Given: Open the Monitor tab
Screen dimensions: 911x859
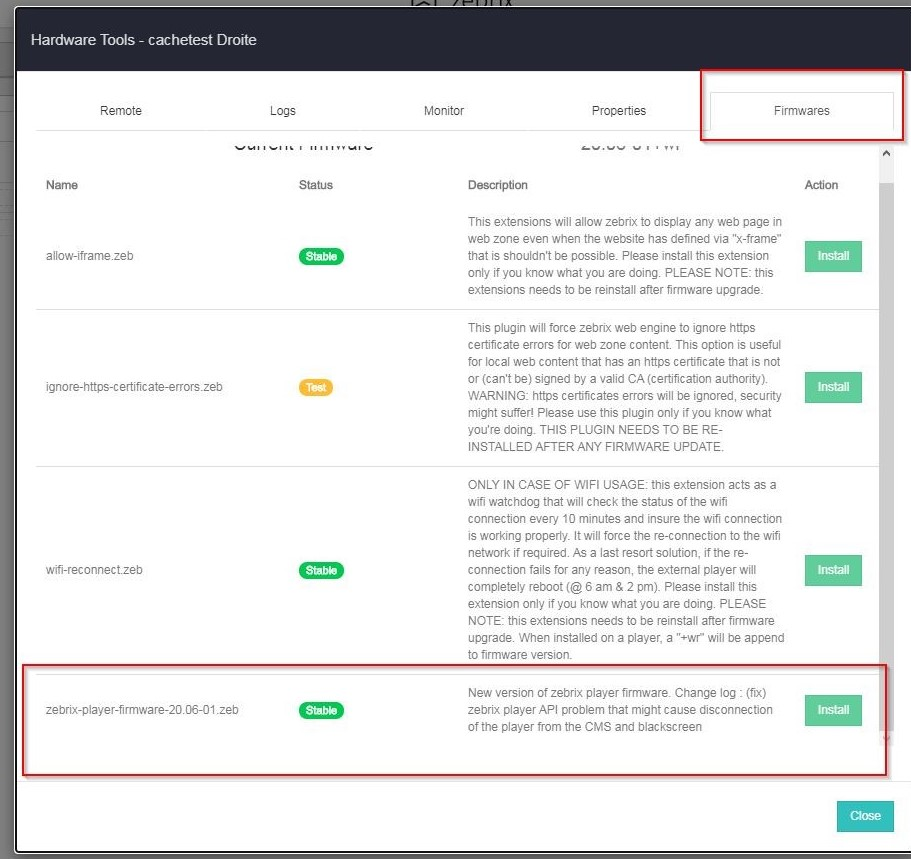Looking at the screenshot, I should (444, 110).
